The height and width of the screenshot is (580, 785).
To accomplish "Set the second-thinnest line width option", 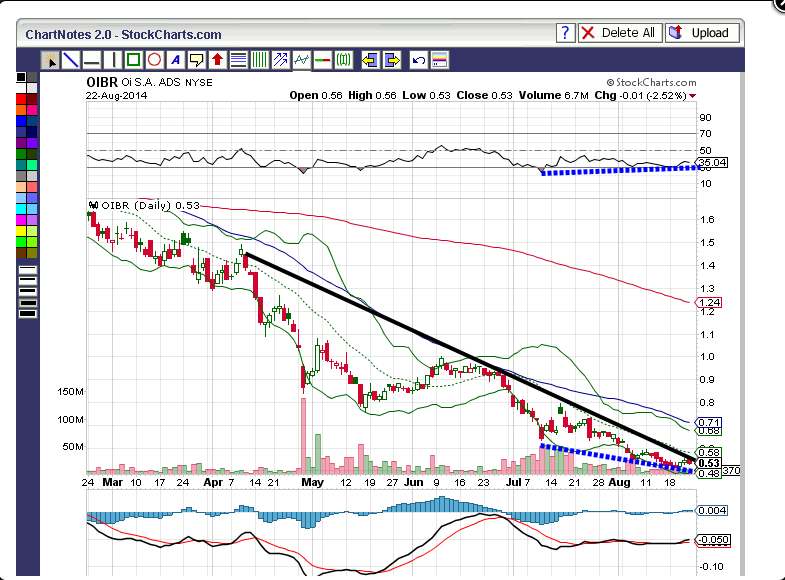I will 28,280.
